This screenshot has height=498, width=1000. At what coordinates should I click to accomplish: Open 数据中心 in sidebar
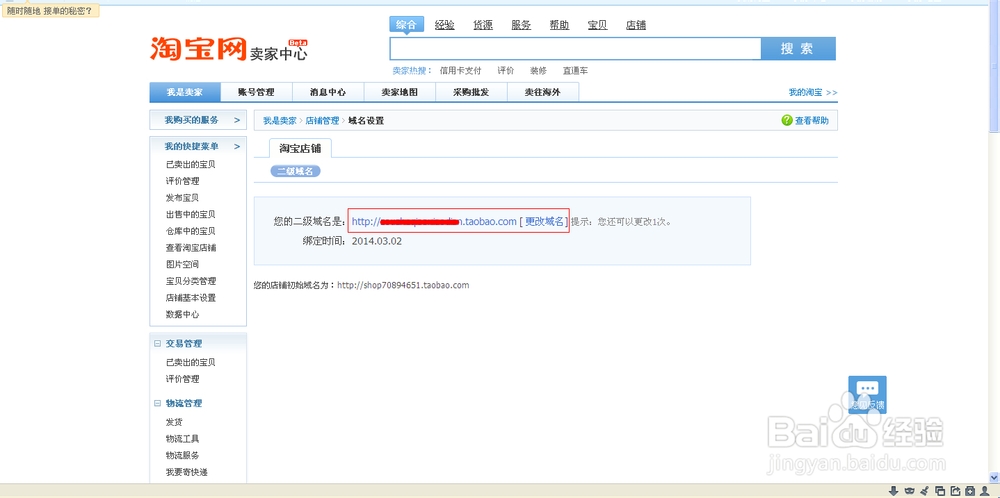point(182,314)
